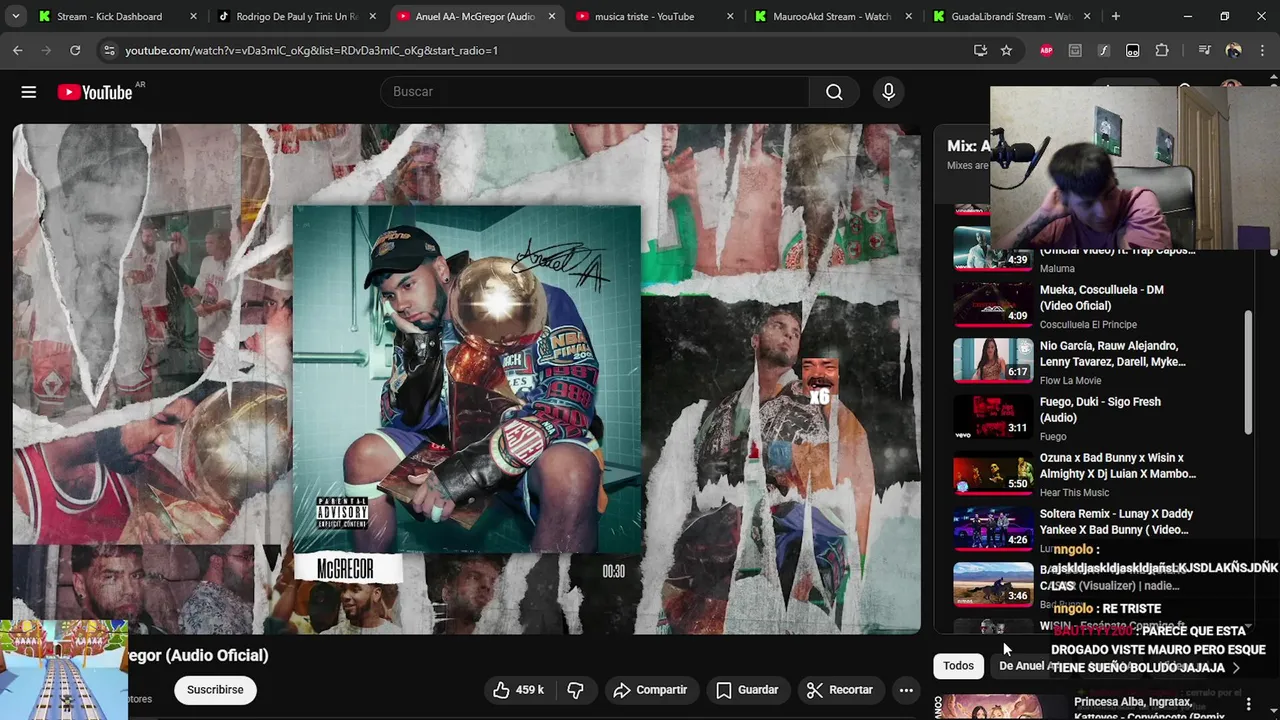The height and width of the screenshot is (720, 1280).
Task: Open the ABP Adblock Plus extension
Action: pyautogui.click(x=1046, y=50)
